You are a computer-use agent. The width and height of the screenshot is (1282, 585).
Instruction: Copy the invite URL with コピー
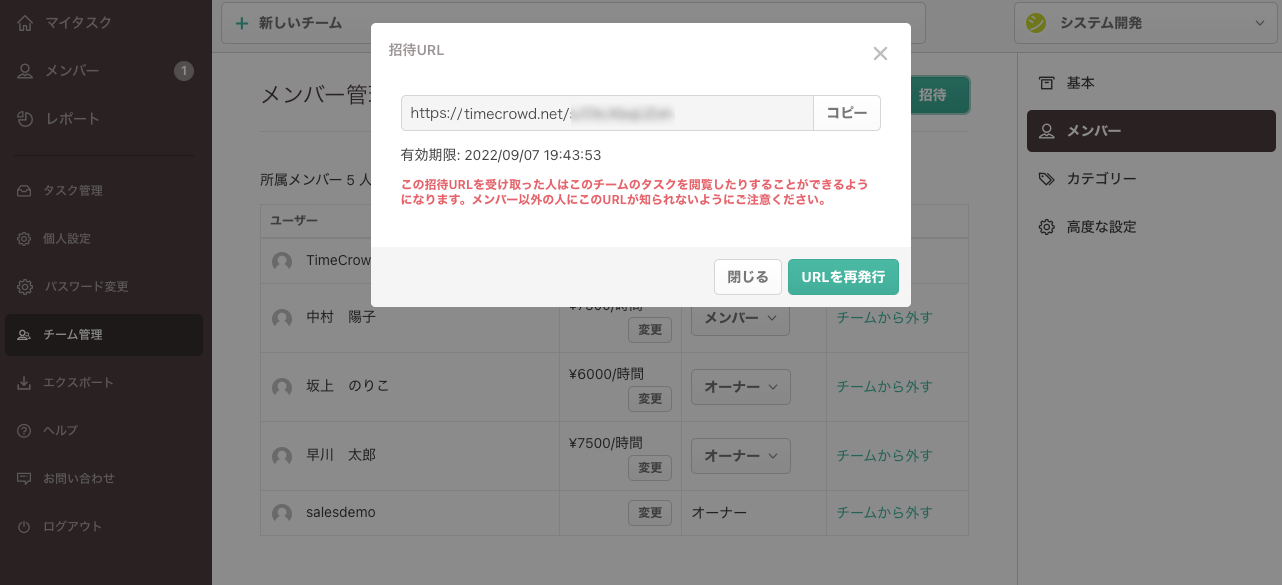(x=846, y=113)
